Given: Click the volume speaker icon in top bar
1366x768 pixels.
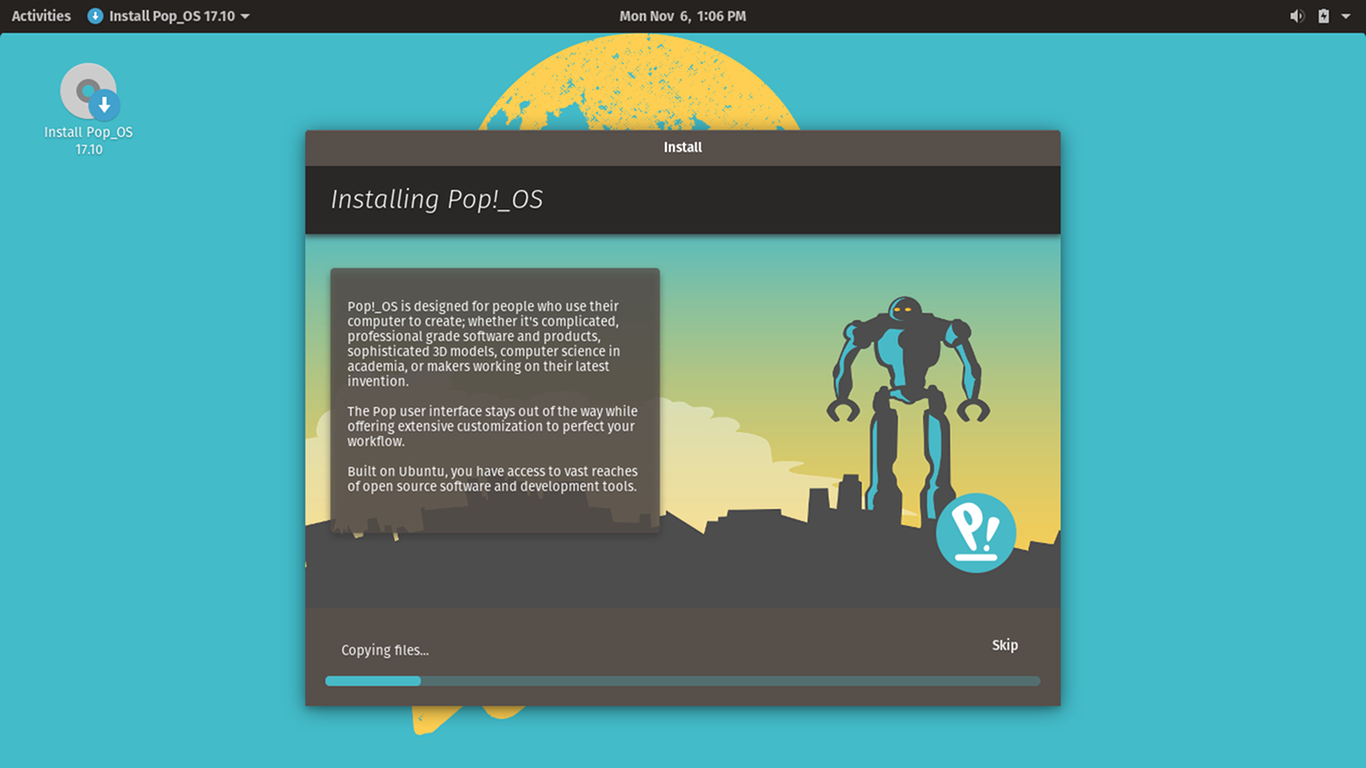Looking at the screenshot, I should [1297, 16].
